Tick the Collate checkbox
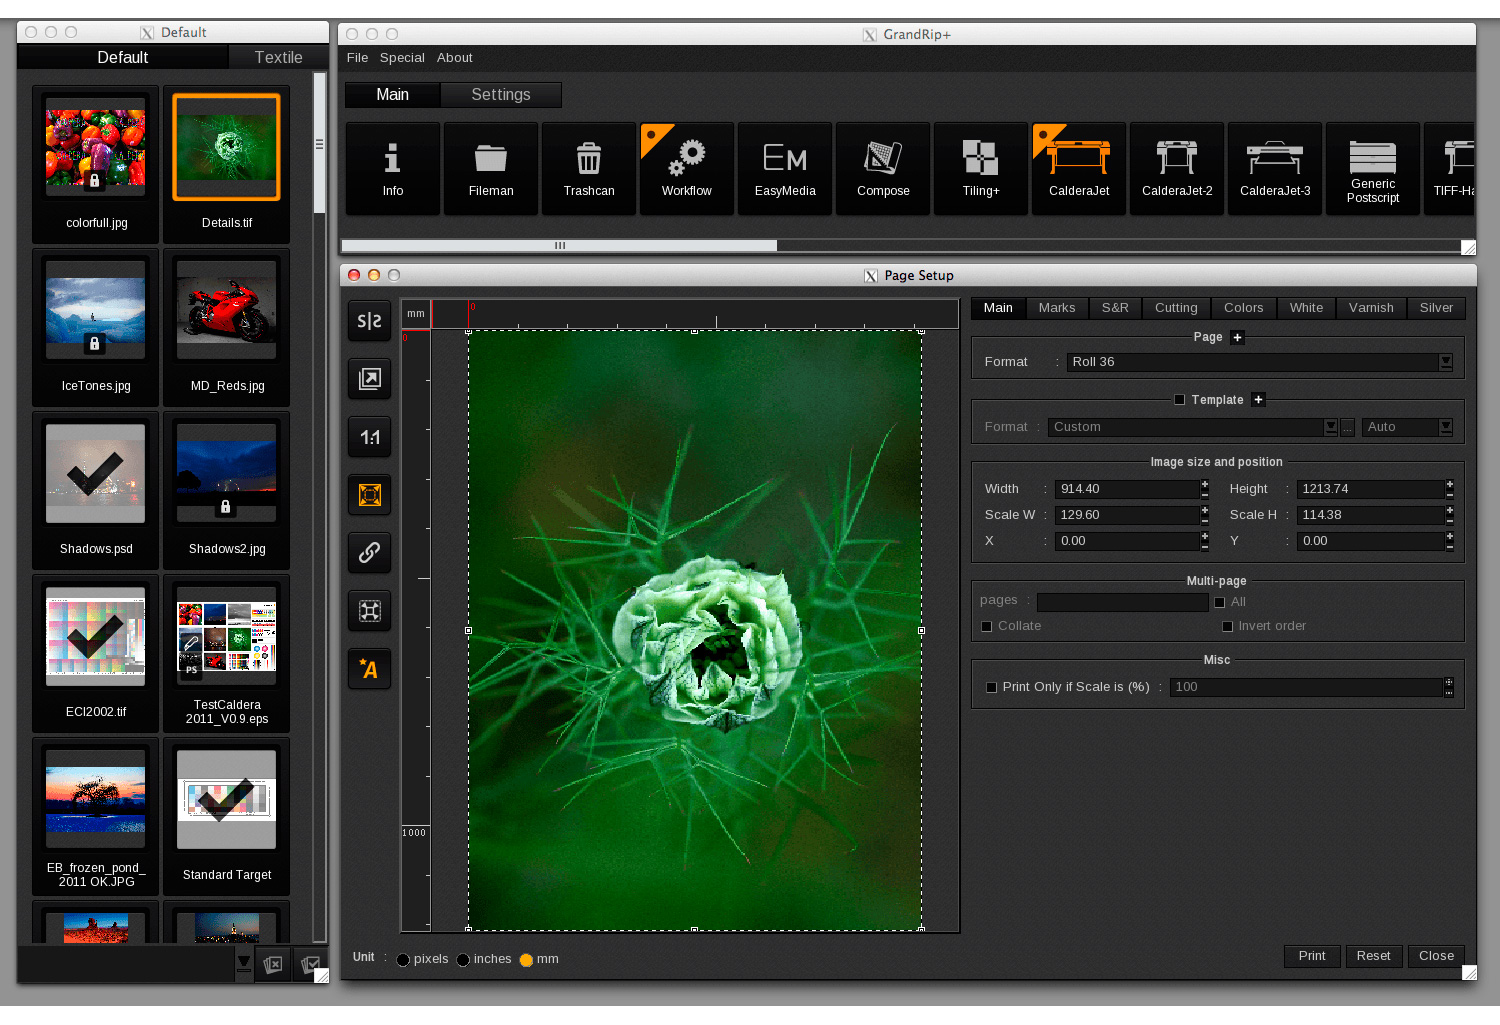Image resolution: width=1500 pixels, height=1025 pixels. pyautogui.click(x=987, y=627)
